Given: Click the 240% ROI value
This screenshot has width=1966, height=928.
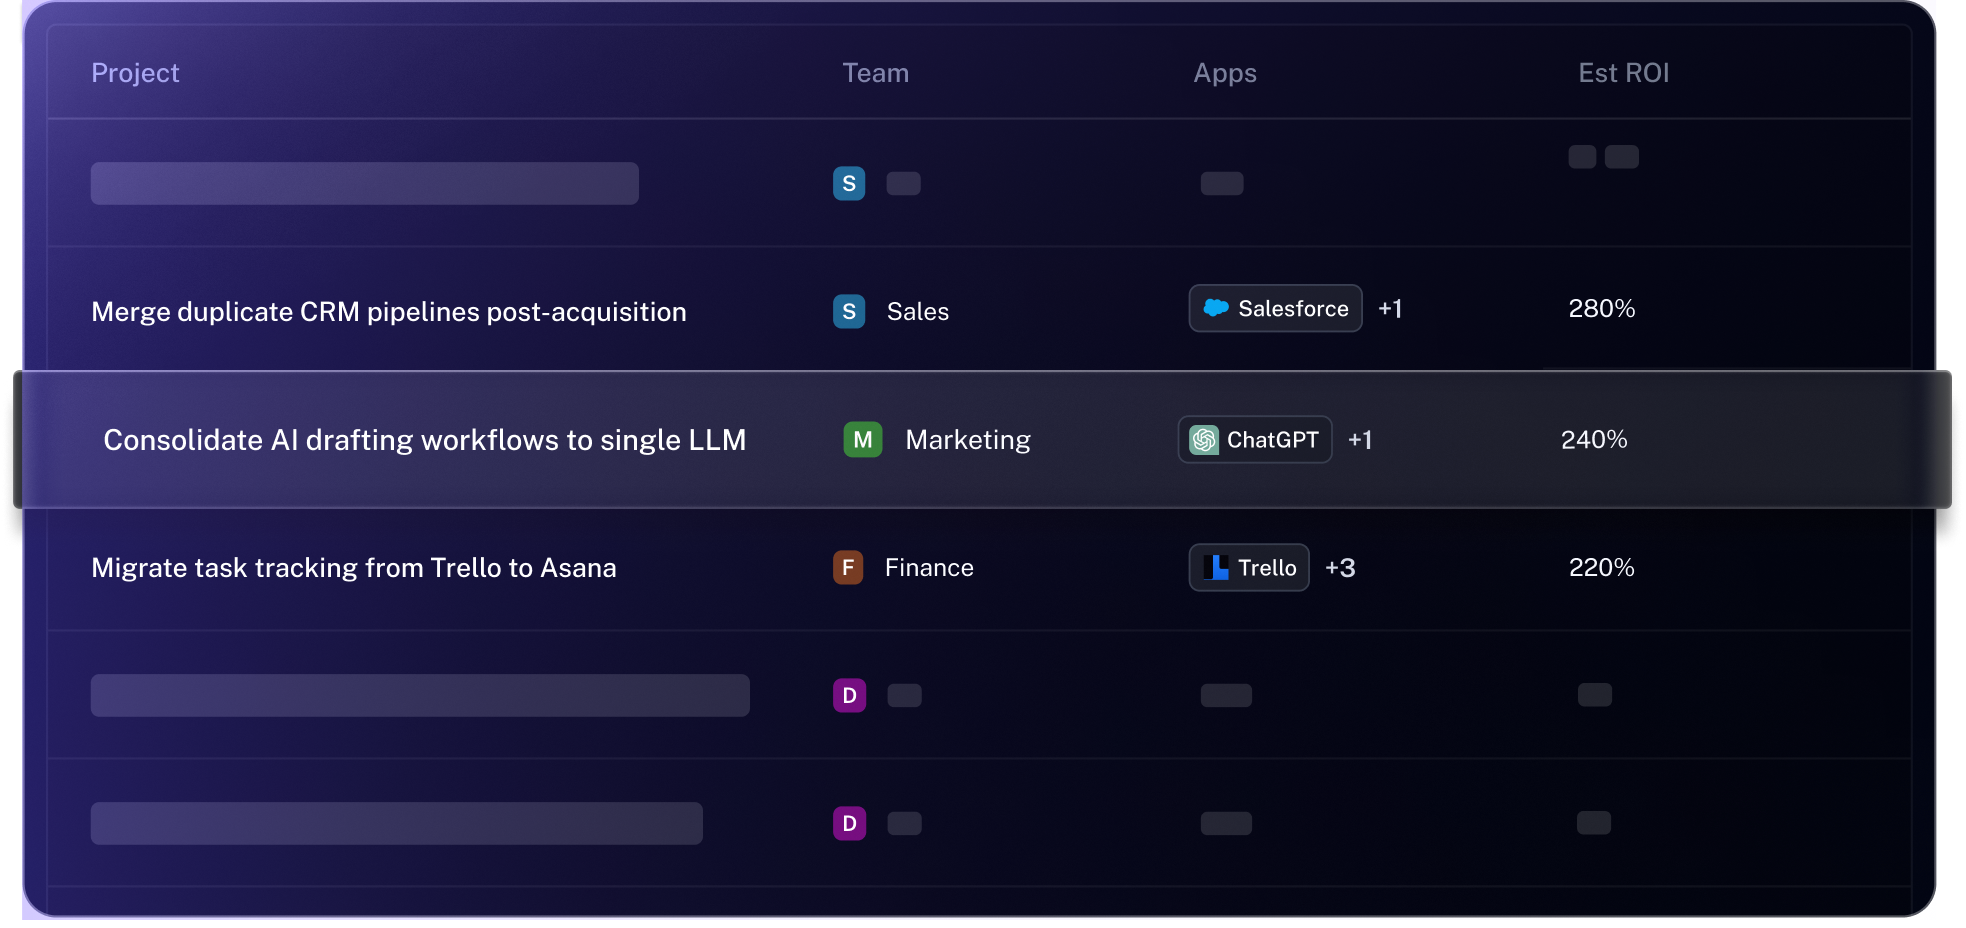Looking at the screenshot, I should [1594, 440].
